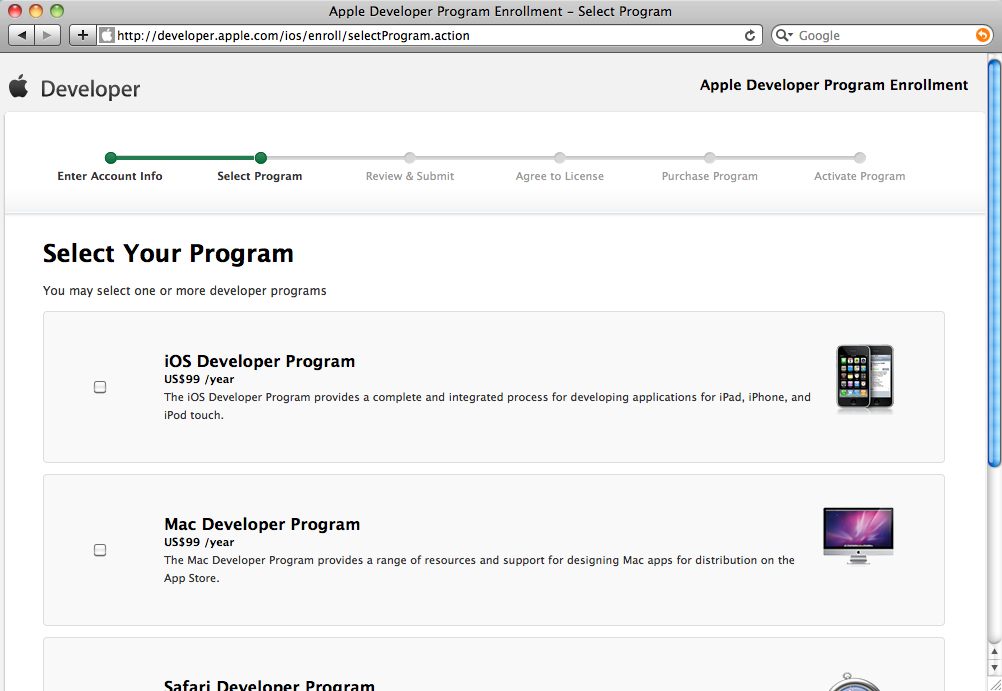Add bookmark with the plus button

(82, 35)
